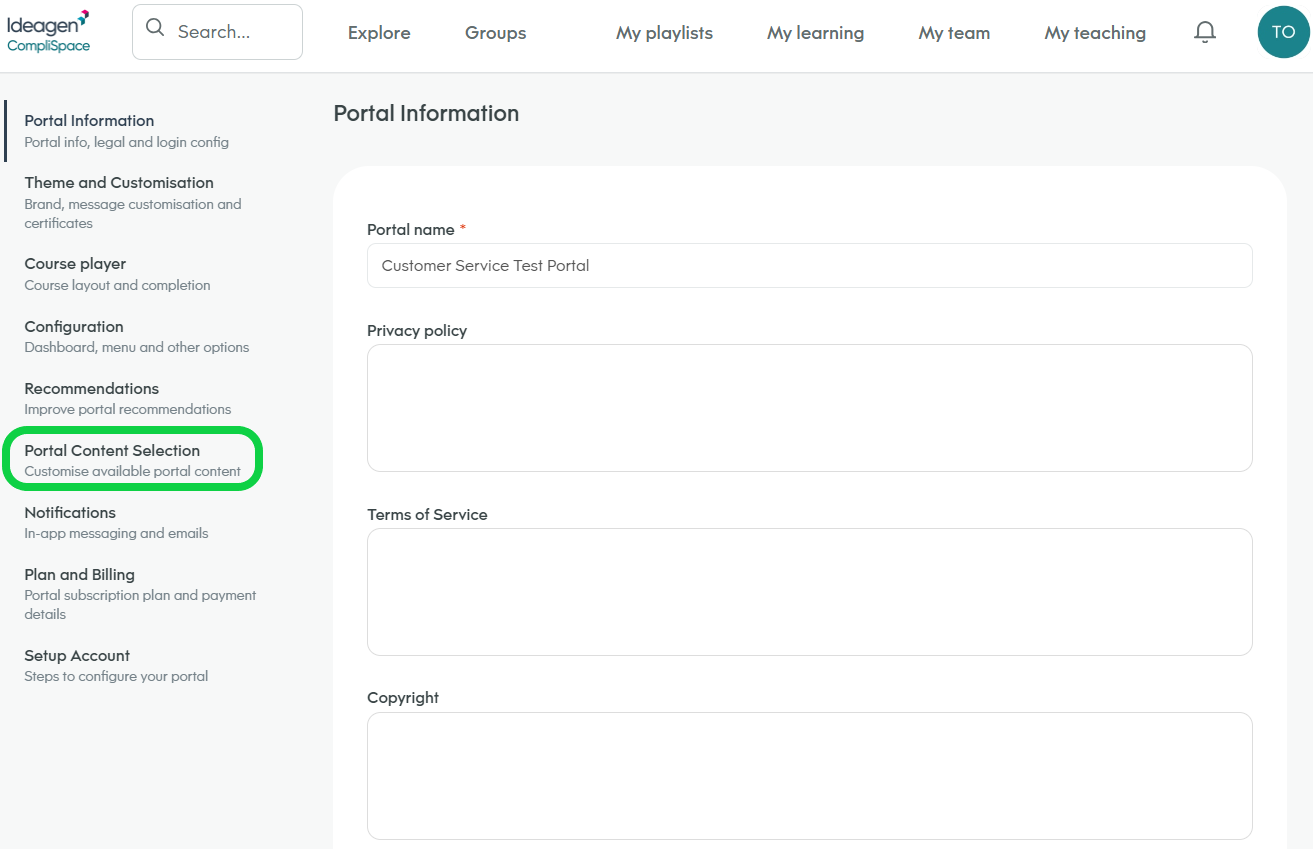Open the Explore menu
The image size is (1313, 849).
point(379,33)
